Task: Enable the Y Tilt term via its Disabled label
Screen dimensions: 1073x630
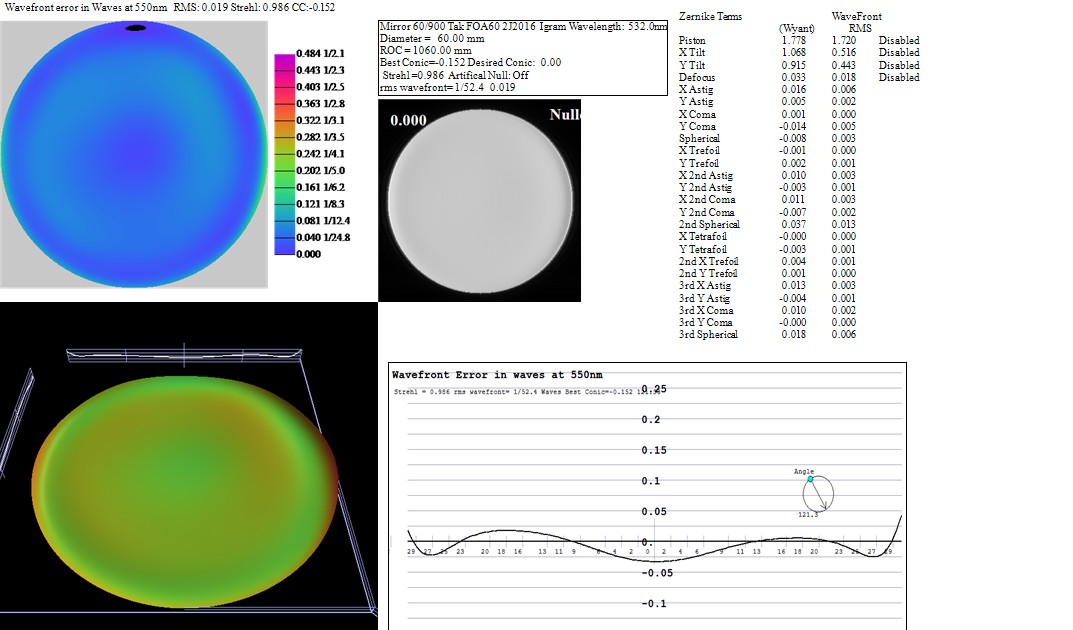Action: point(898,66)
